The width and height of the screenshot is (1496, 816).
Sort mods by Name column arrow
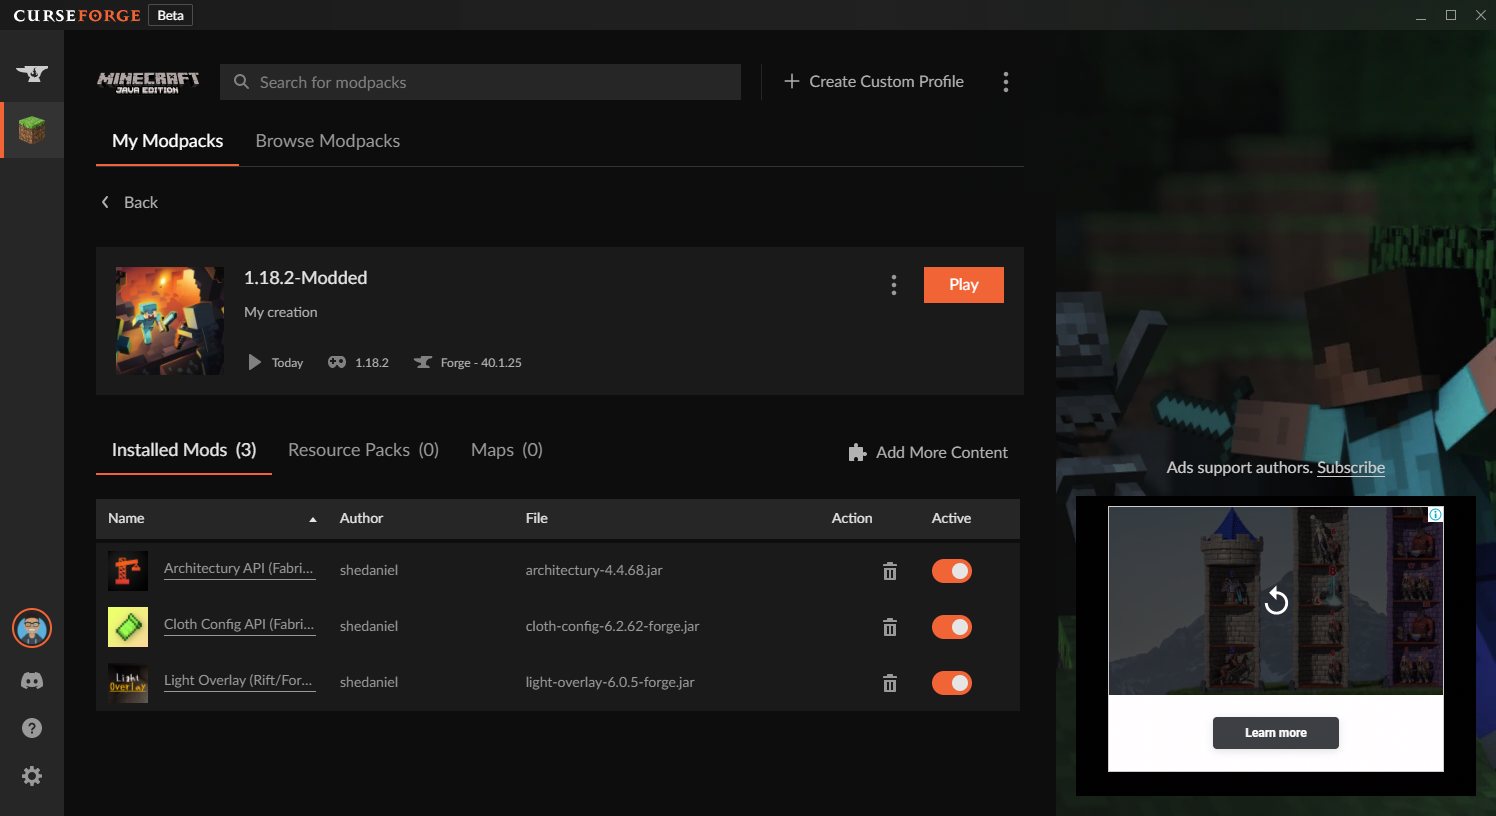tap(313, 519)
